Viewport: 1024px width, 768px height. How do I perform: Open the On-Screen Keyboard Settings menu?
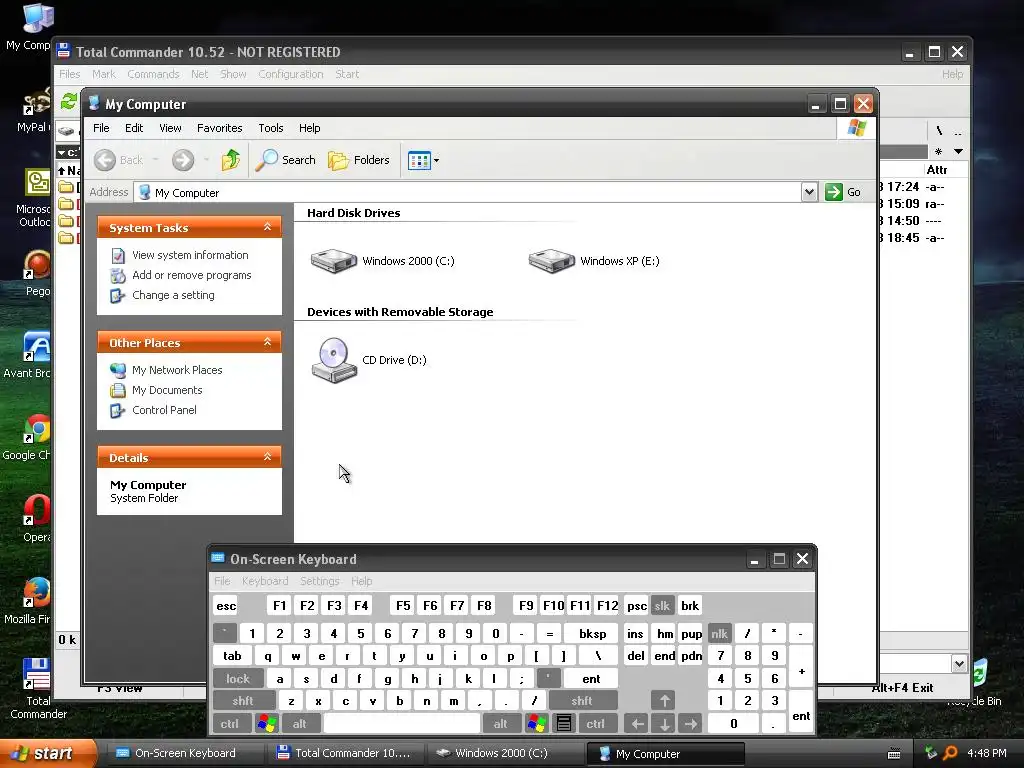pos(319,581)
